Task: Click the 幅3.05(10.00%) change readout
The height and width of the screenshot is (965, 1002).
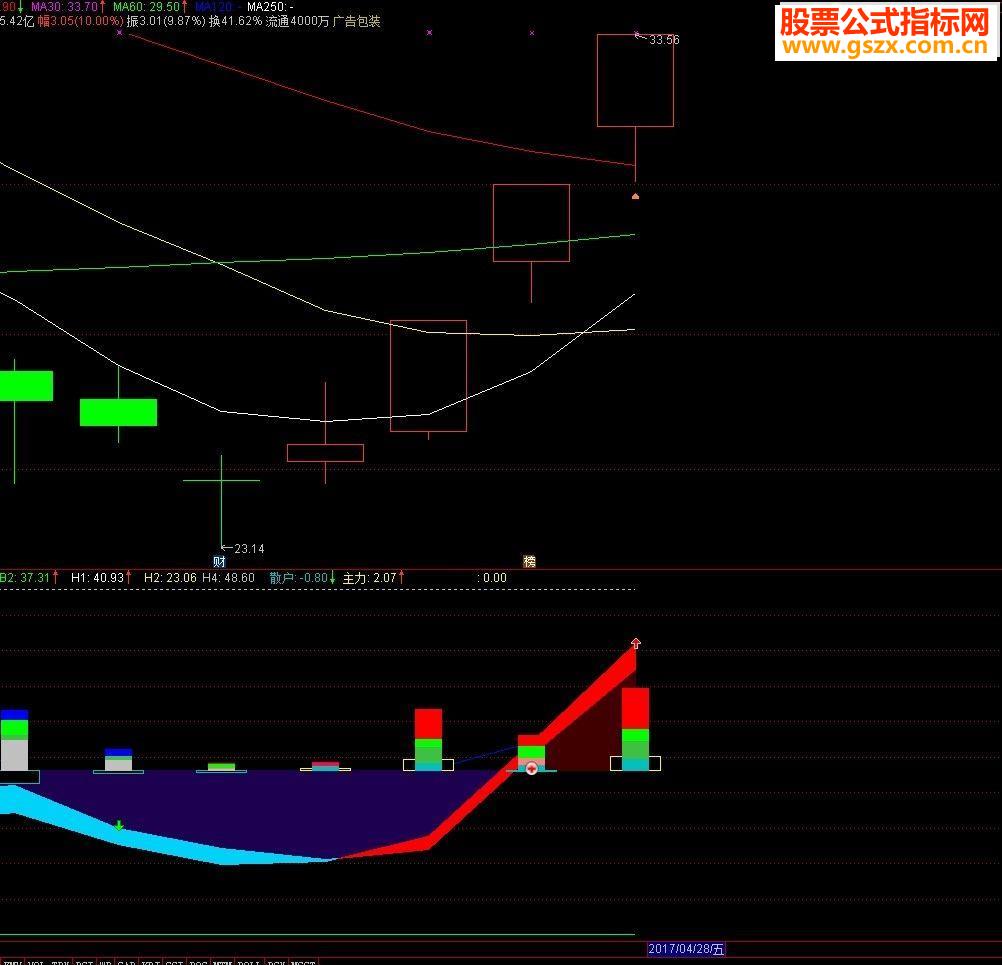Action: click(x=81, y=21)
